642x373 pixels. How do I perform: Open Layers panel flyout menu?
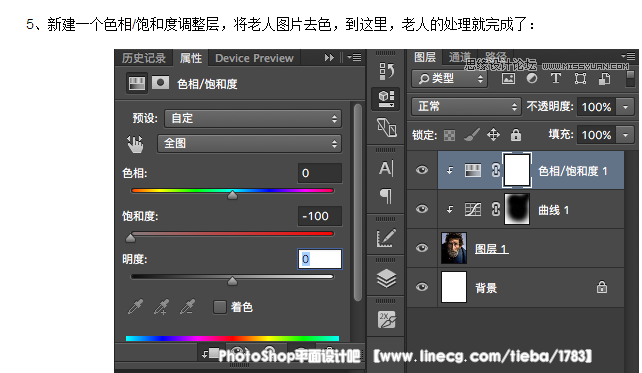[x=629, y=56]
